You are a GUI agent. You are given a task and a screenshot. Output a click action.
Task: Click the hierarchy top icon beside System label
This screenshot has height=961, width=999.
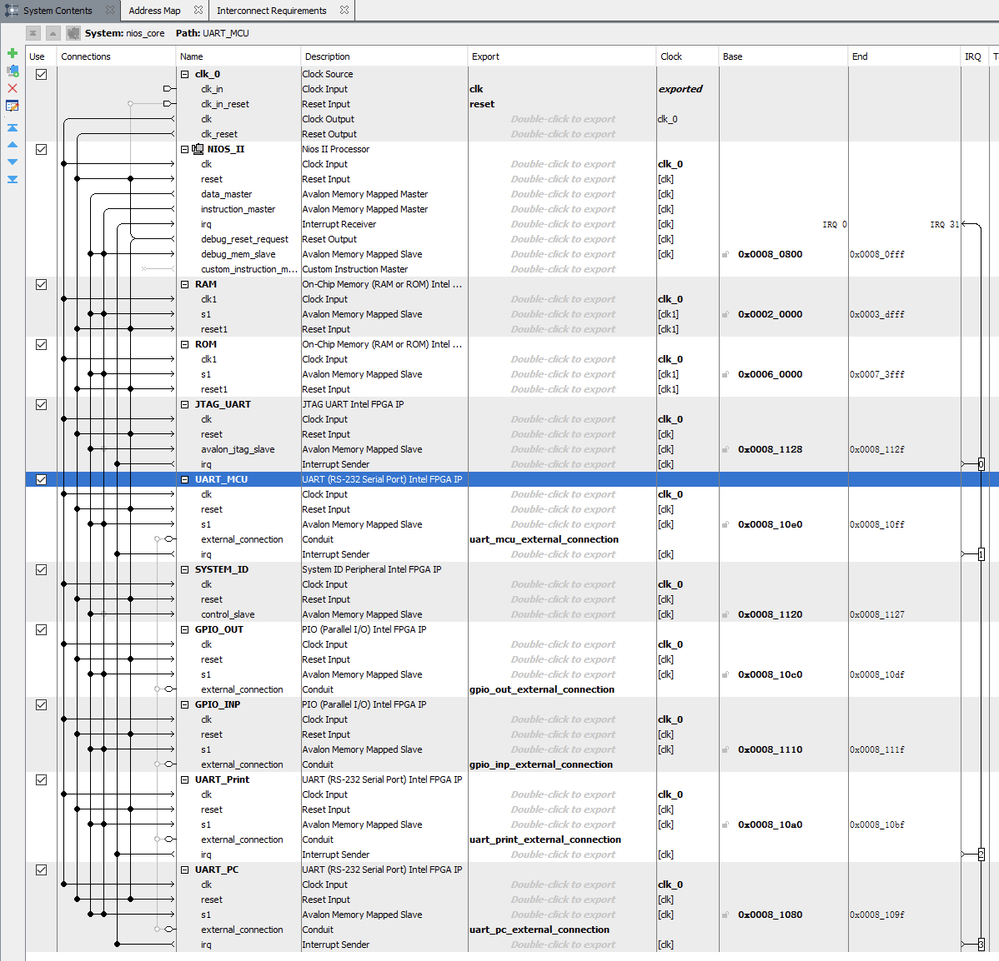click(x=34, y=33)
